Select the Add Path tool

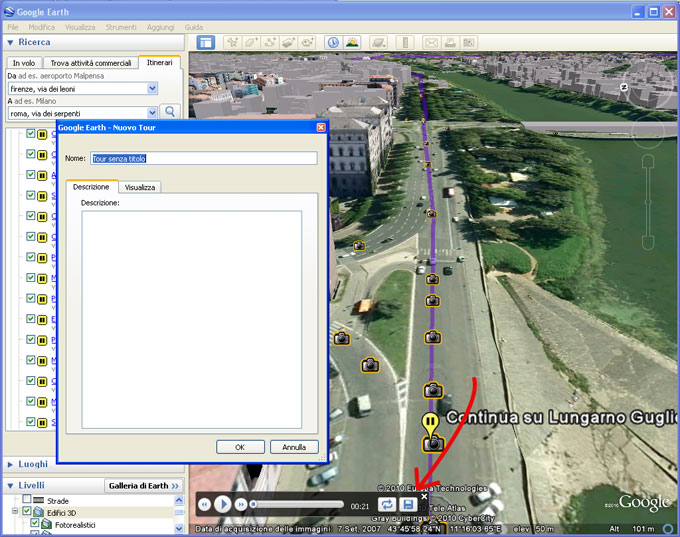pyautogui.click(x=271, y=43)
